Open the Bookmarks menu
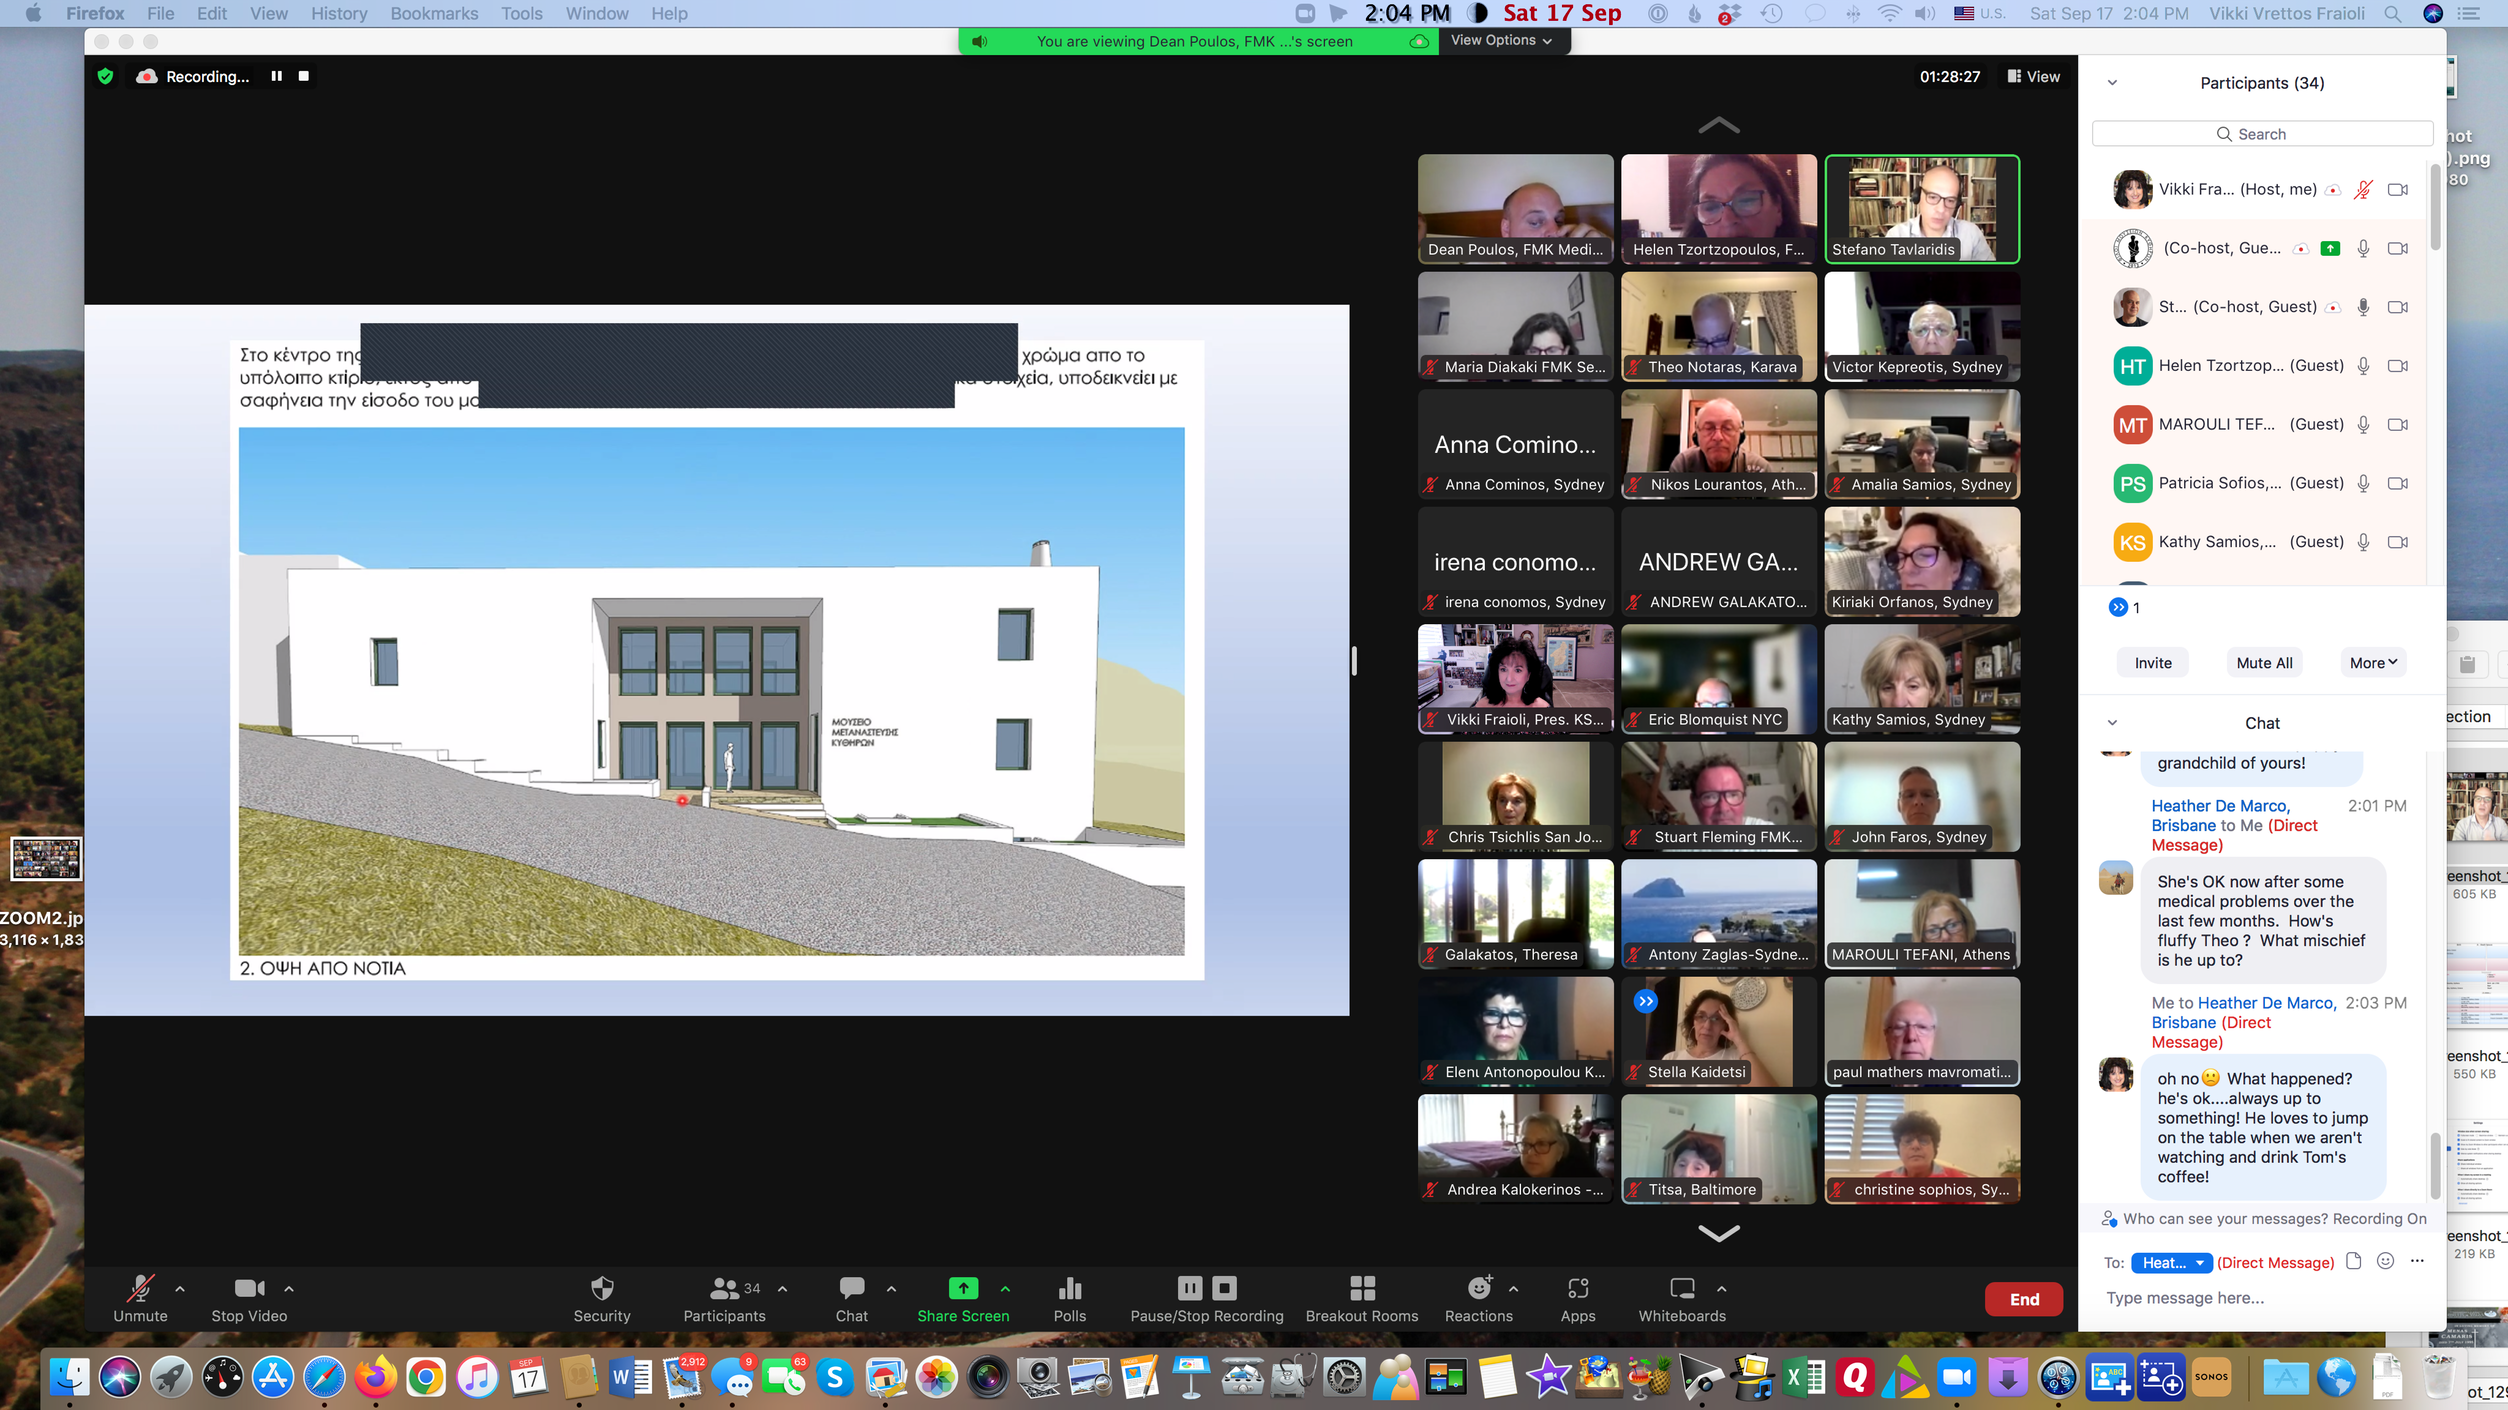 (x=433, y=13)
